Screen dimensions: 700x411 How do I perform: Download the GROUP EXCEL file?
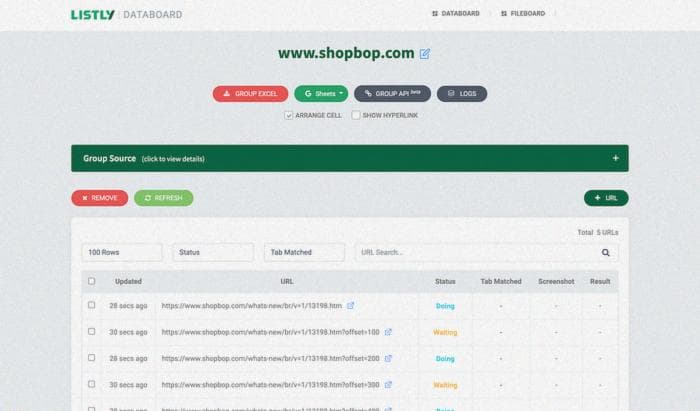(250, 94)
